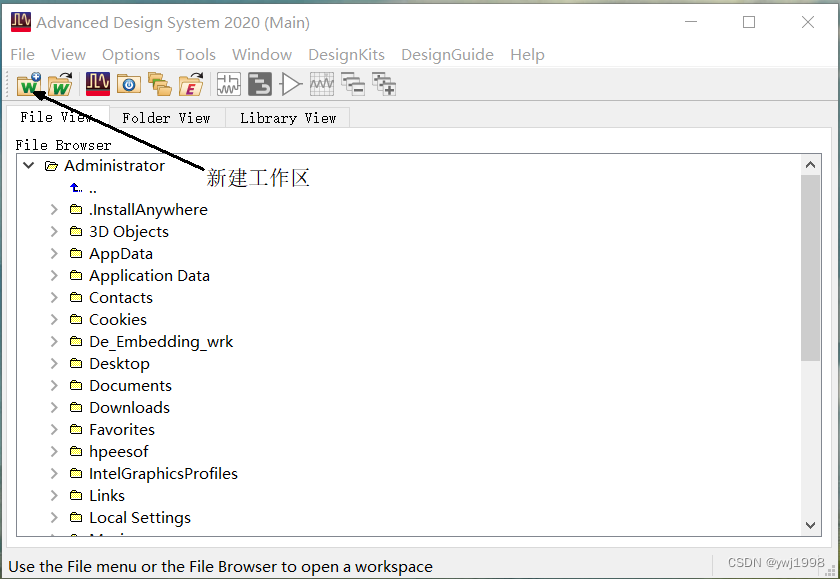
Task: Click the amplifier triangle symbol icon
Action: click(291, 84)
